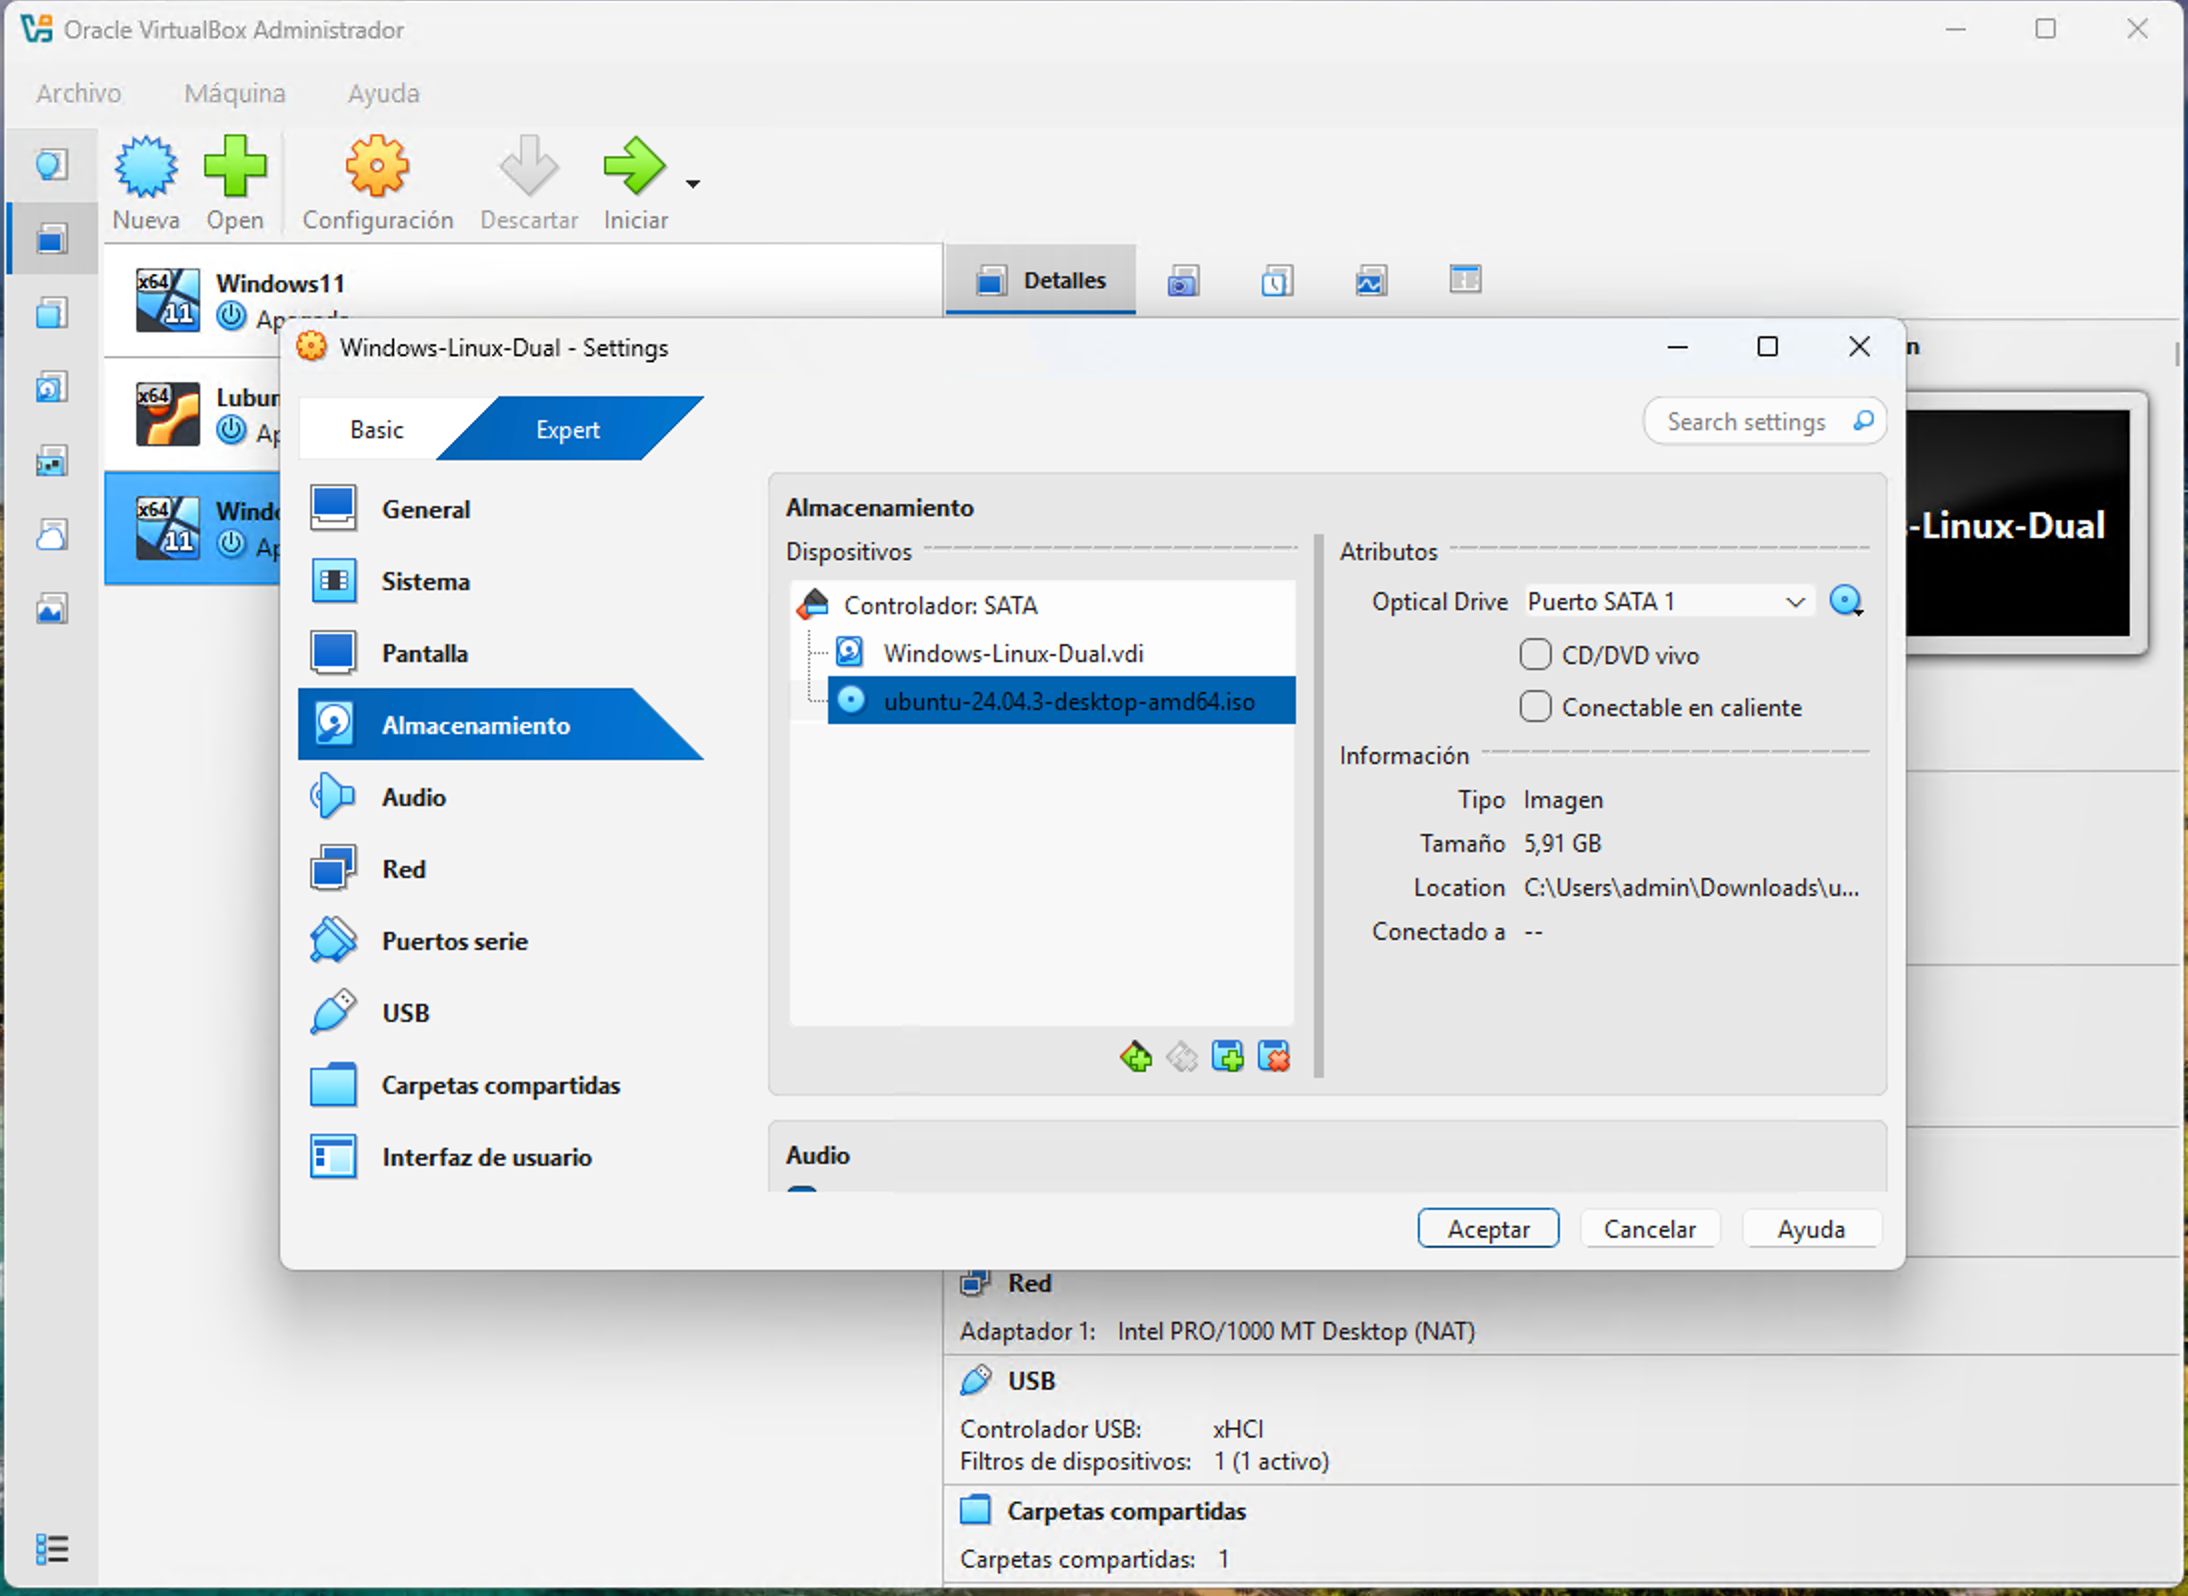Open the Ayuda menu in menu bar

click(383, 93)
